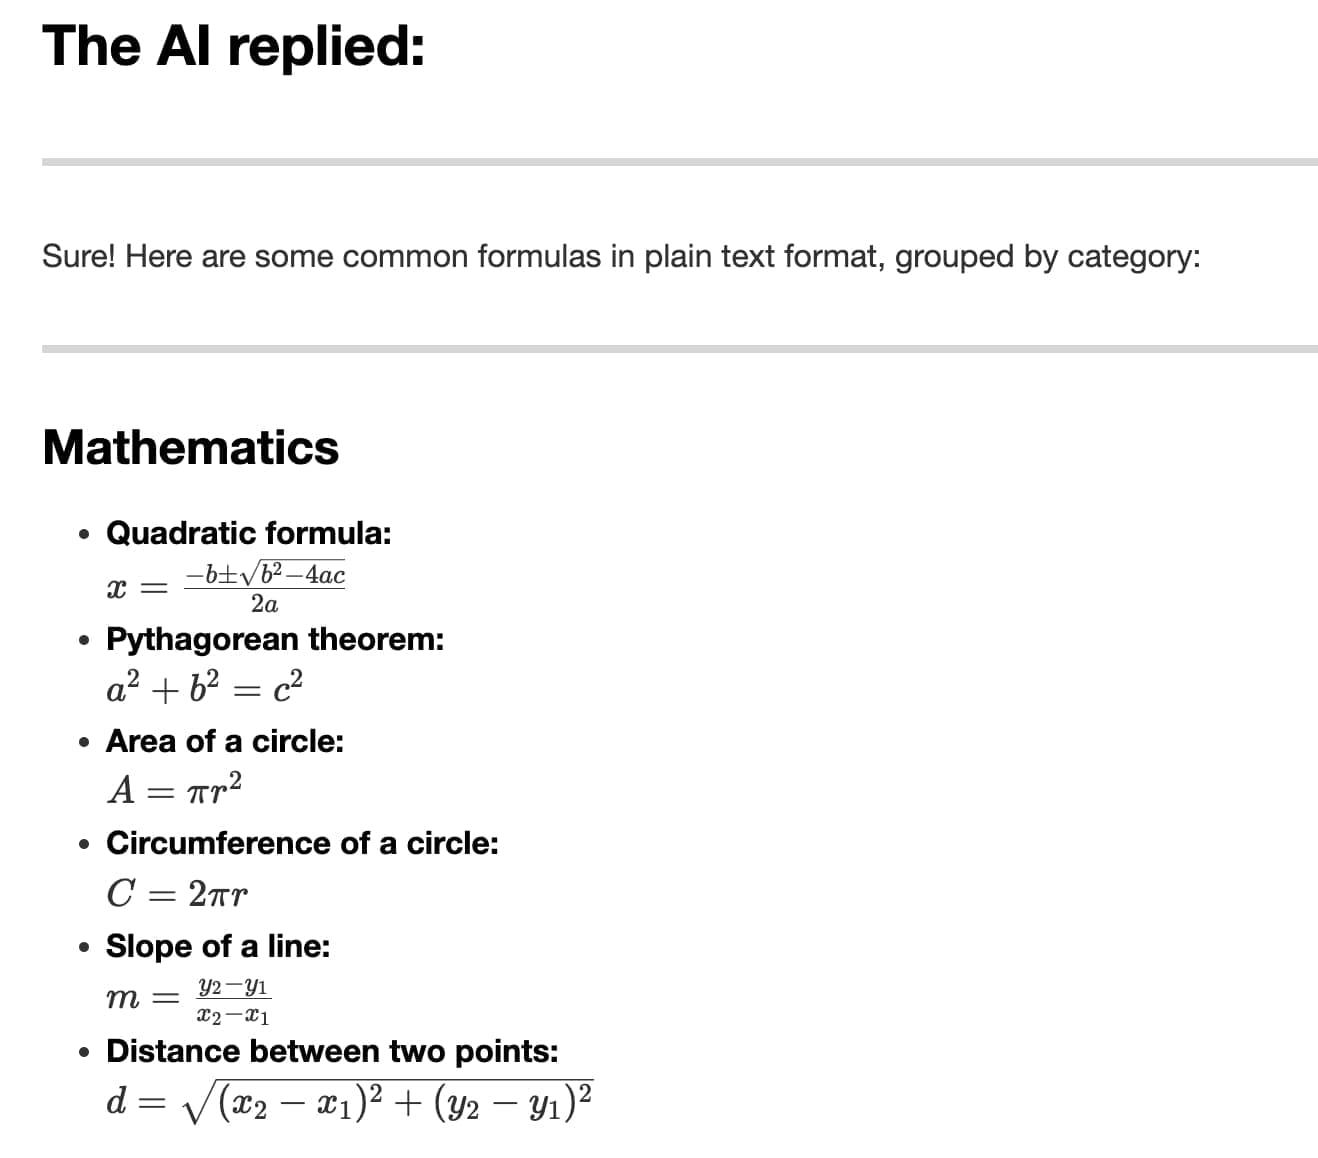Click the A = πr² equation

coord(175,789)
